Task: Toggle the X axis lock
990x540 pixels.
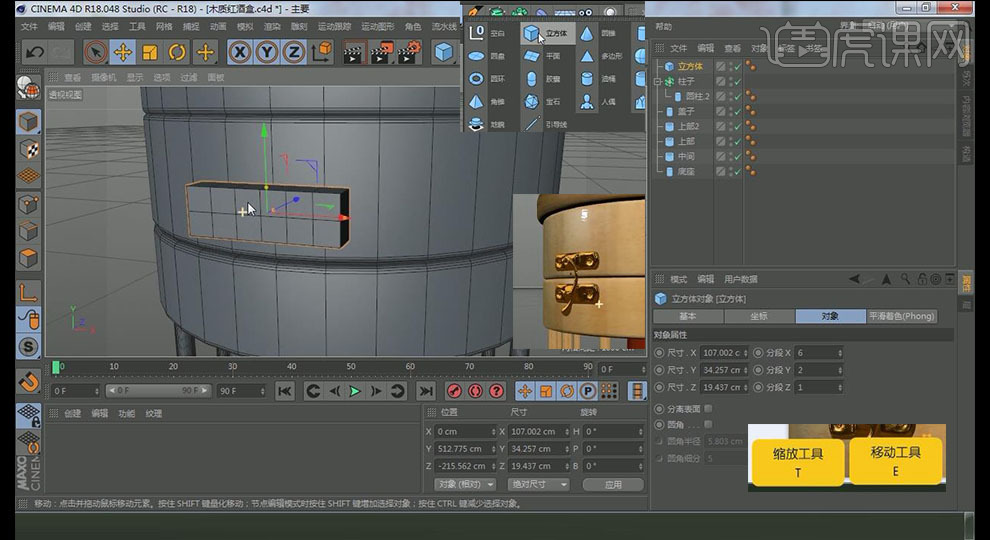Action: (239, 52)
